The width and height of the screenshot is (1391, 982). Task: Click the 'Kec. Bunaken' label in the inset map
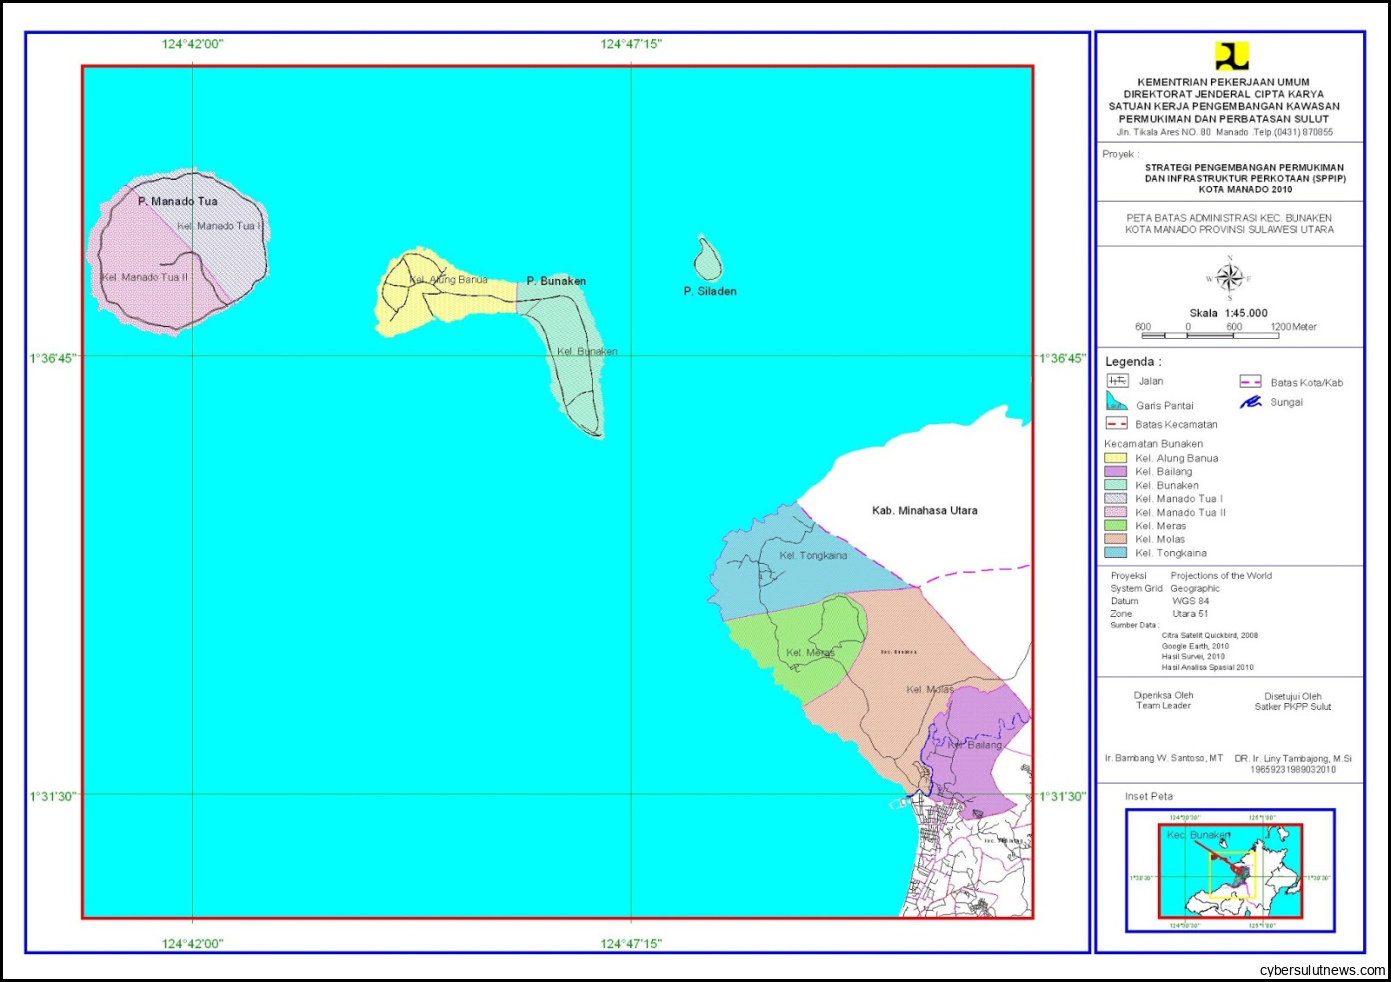1198,834
